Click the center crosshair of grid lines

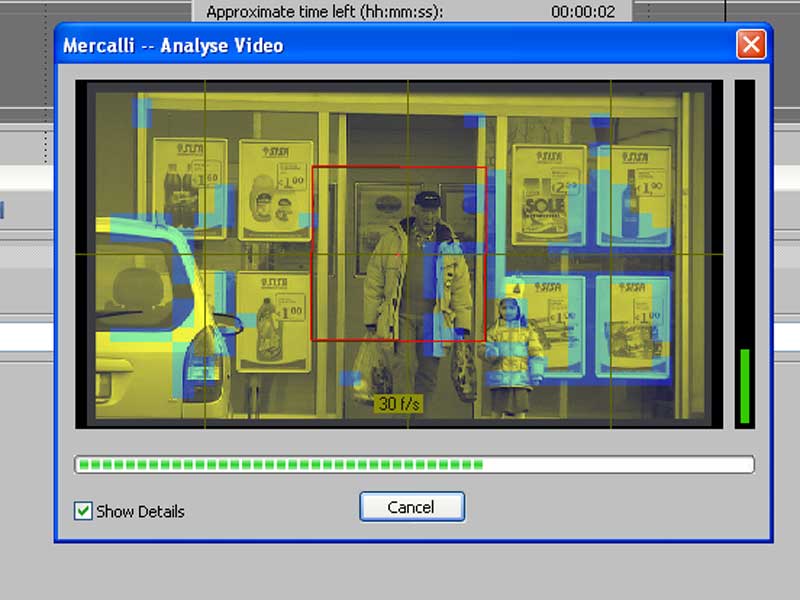coord(407,254)
